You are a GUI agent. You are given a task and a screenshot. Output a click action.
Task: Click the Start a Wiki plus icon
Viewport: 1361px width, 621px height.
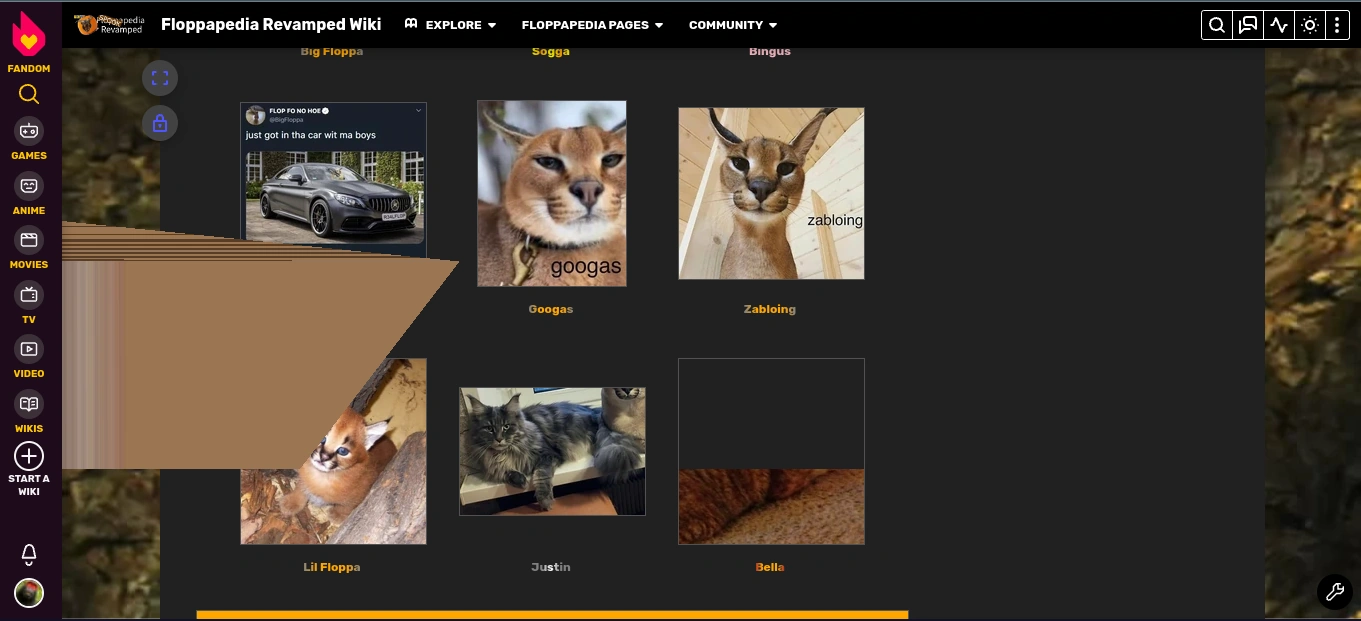click(29, 456)
